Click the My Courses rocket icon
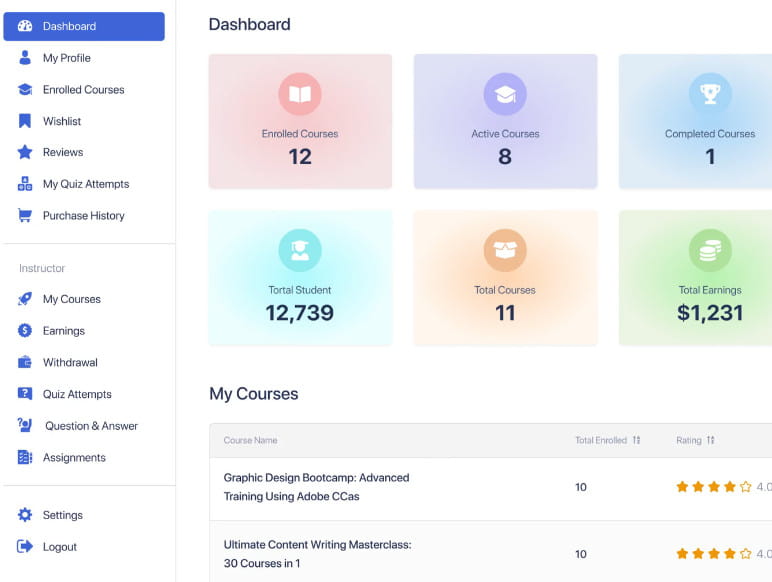 25,299
